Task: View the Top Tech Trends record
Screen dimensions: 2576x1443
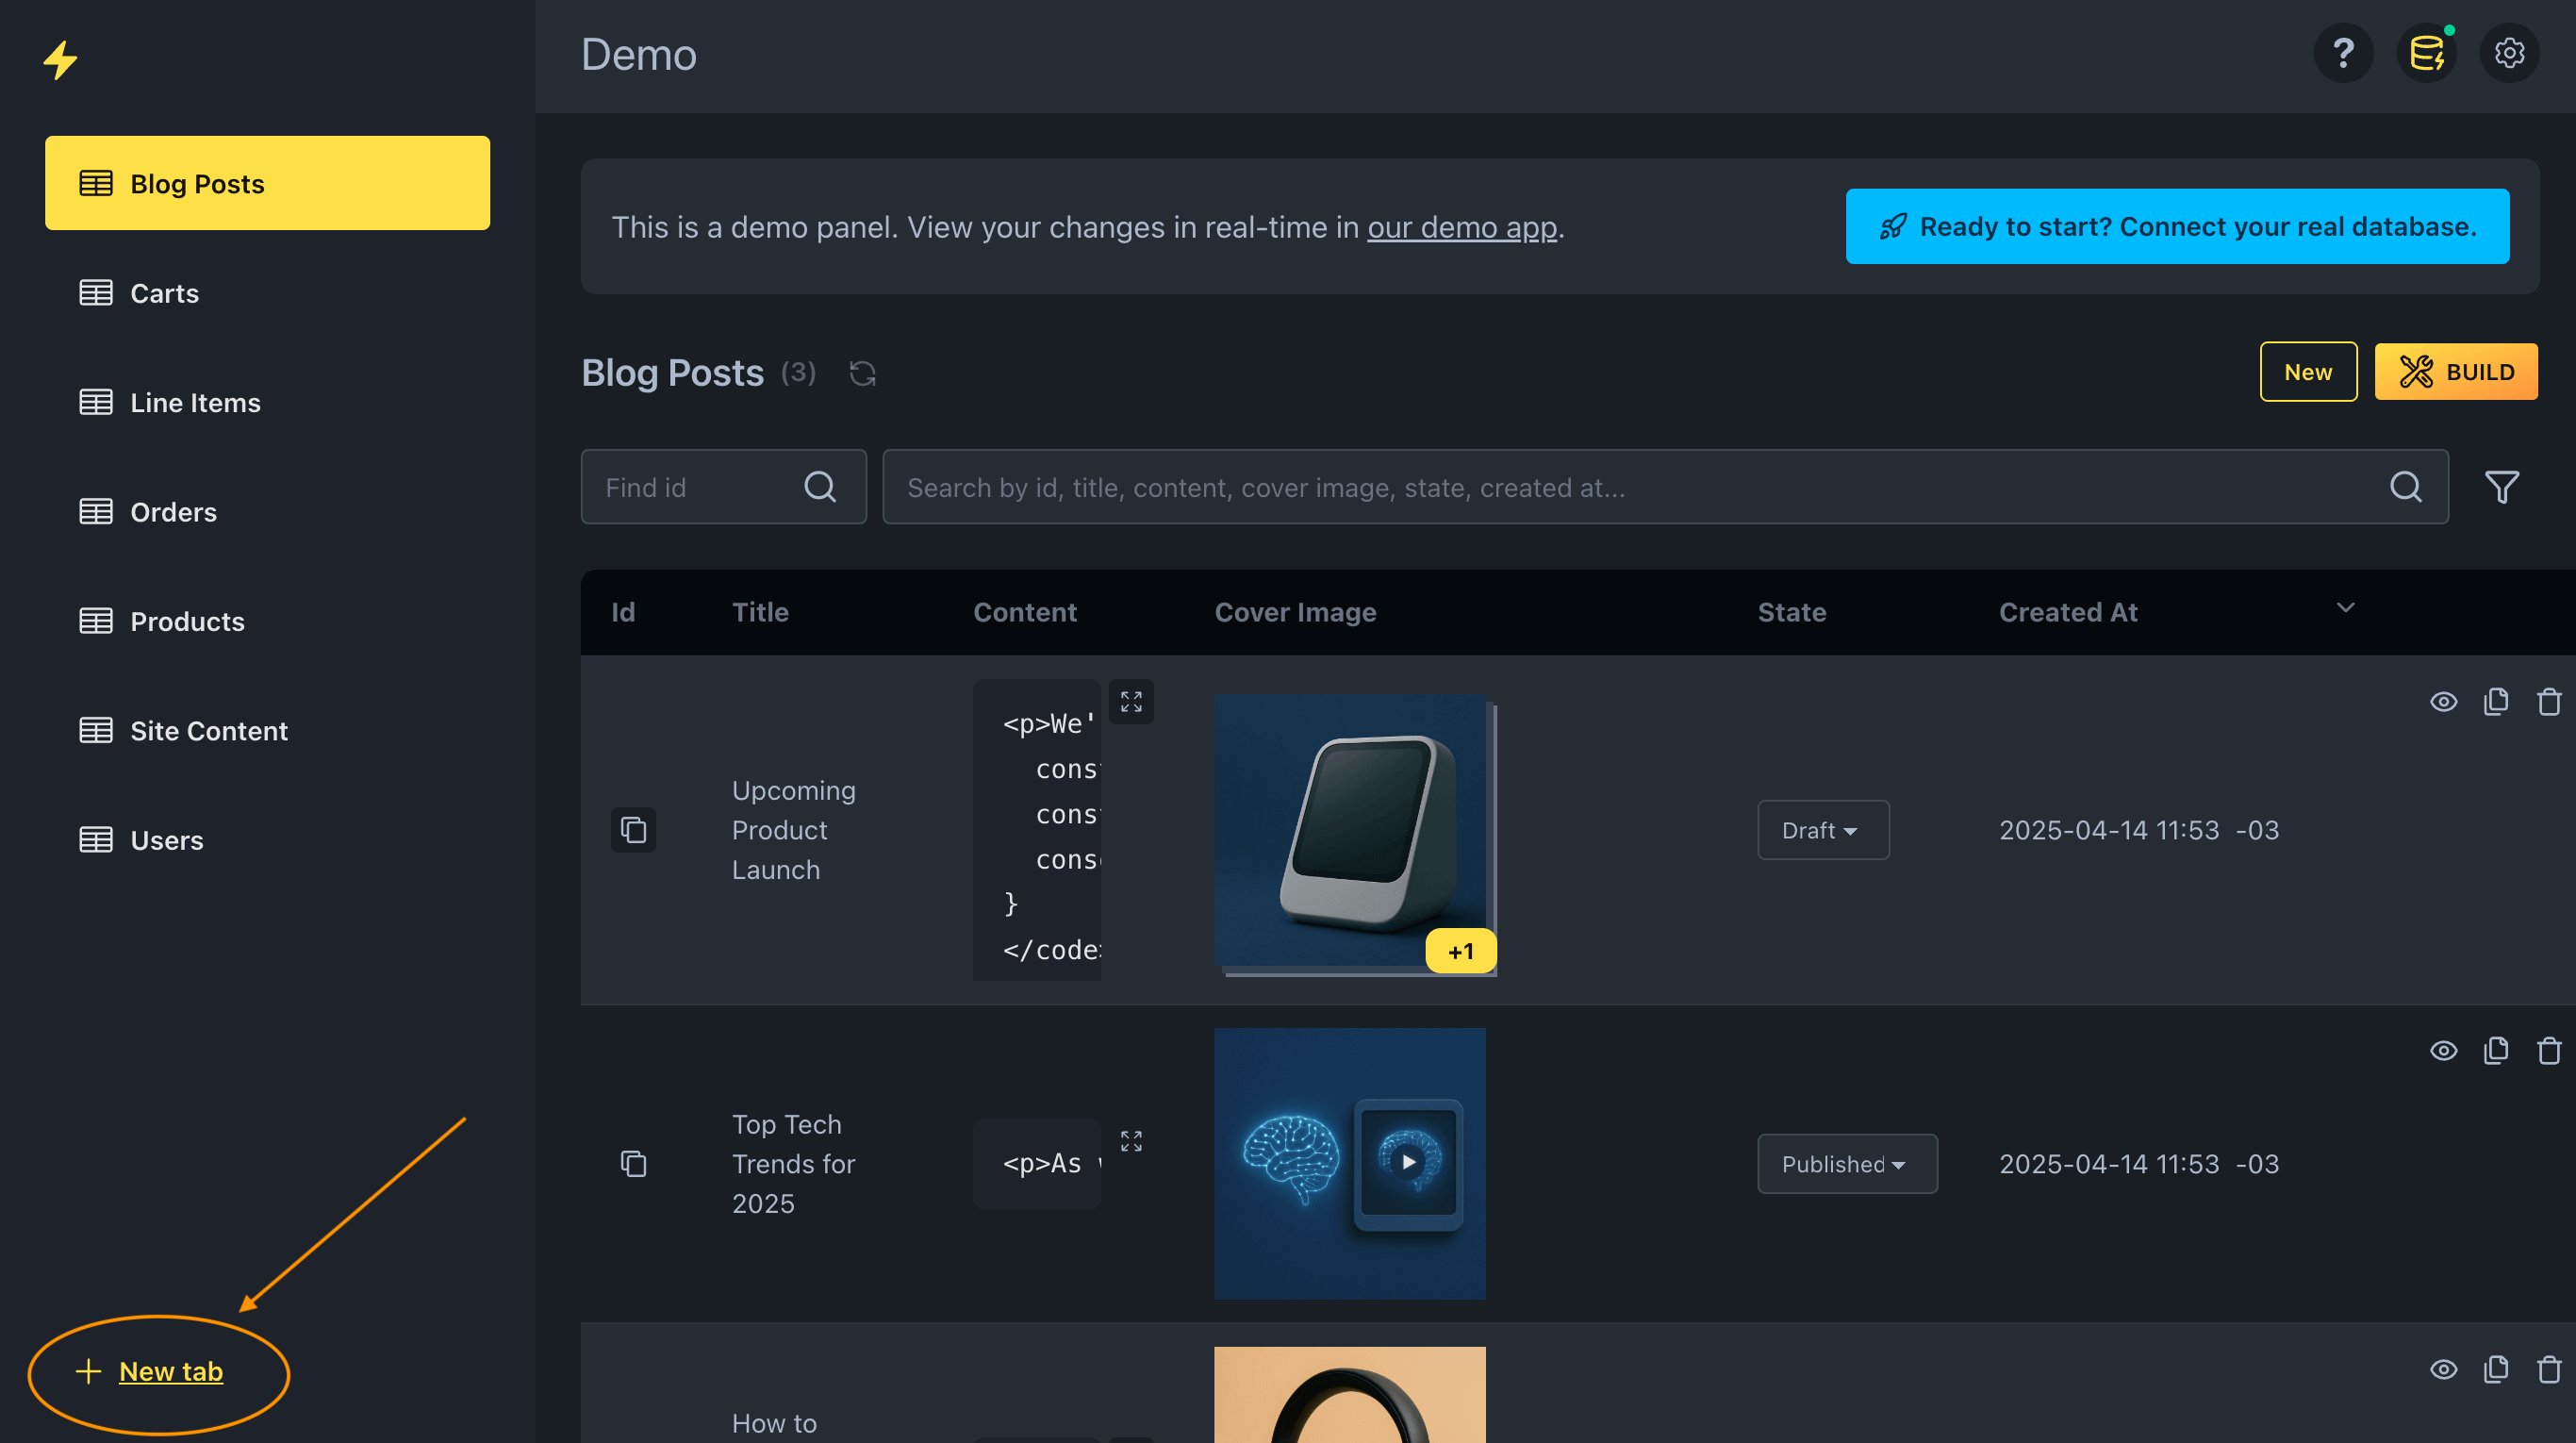Action: pyautogui.click(x=2443, y=1051)
